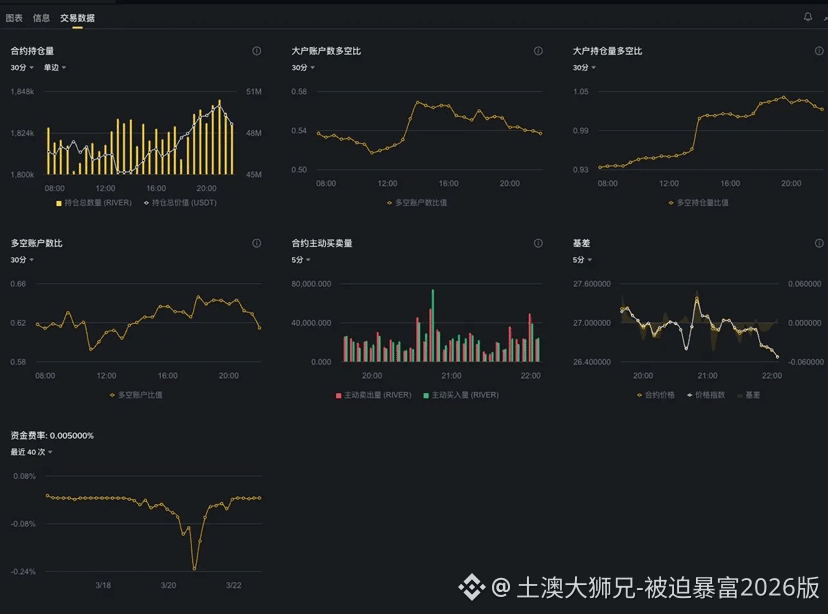The width and height of the screenshot is (828, 614).
Task: Click the 27.600000 axis label
Action: [591, 284]
